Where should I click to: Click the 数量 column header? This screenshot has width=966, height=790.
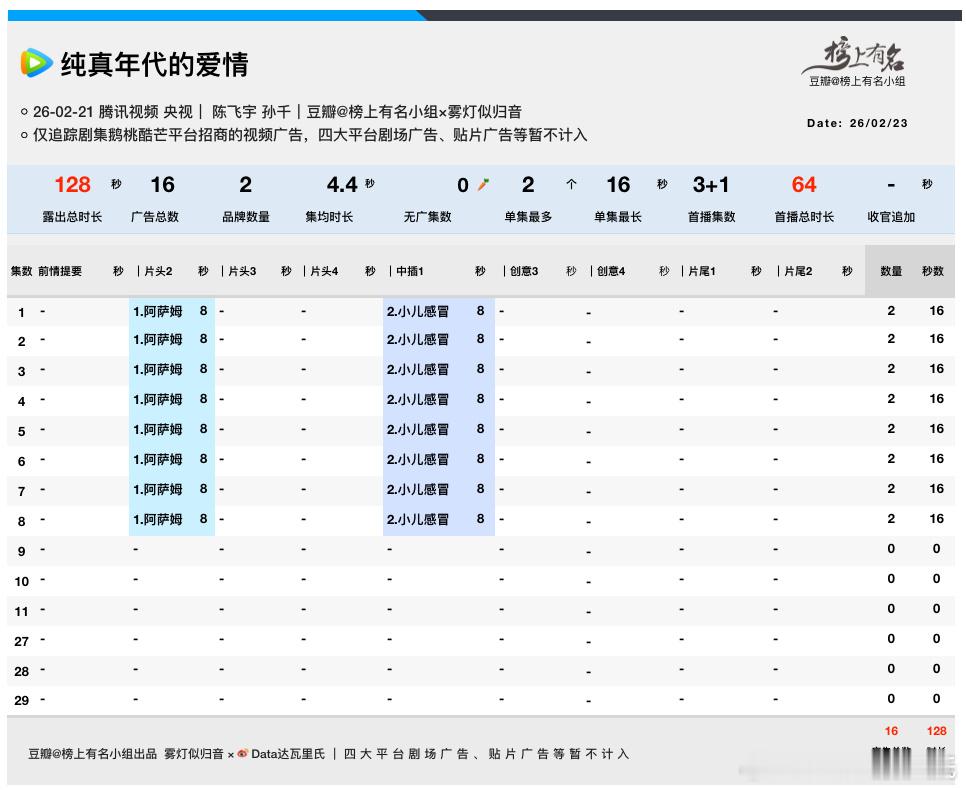click(891, 271)
